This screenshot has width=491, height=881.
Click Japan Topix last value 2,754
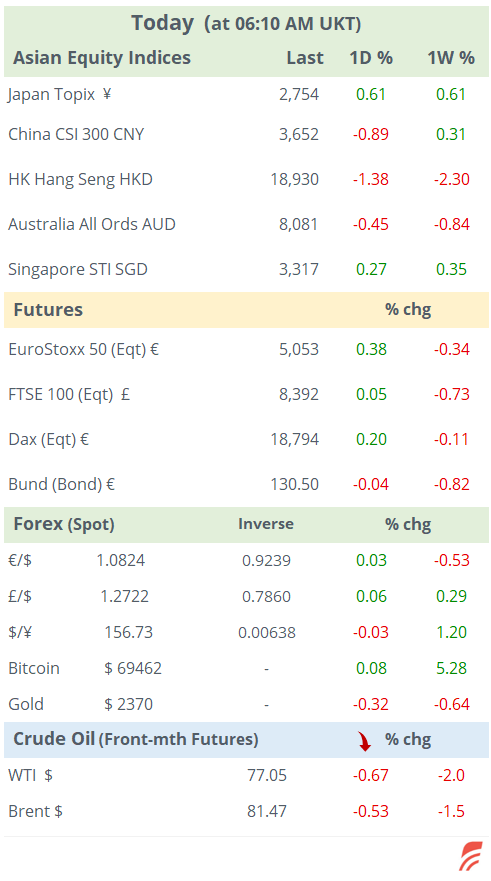click(x=299, y=94)
